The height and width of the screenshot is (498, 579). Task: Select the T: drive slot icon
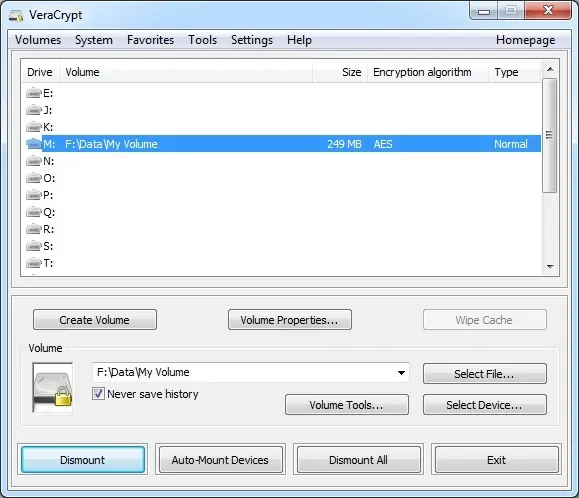pyautogui.click(x=34, y=263)
